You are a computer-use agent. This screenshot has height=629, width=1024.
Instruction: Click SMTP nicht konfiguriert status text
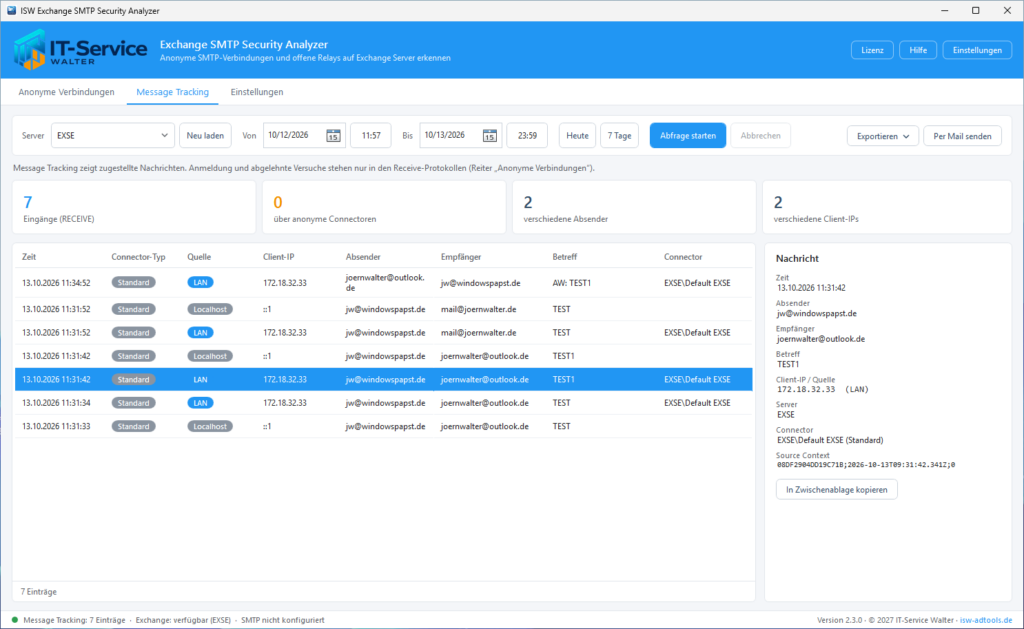point(283,620)
